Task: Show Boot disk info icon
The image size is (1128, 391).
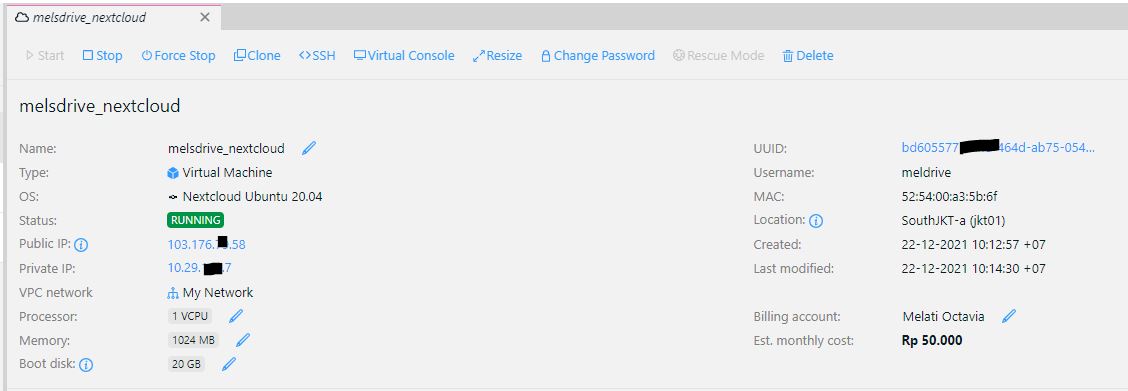Action: (x=86, y=365)
